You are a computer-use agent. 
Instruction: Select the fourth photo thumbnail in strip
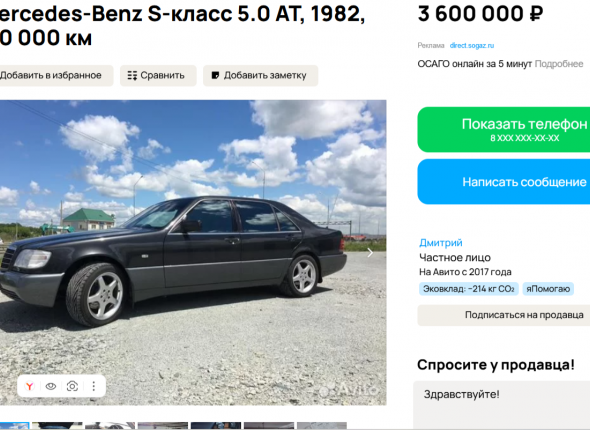163,426
